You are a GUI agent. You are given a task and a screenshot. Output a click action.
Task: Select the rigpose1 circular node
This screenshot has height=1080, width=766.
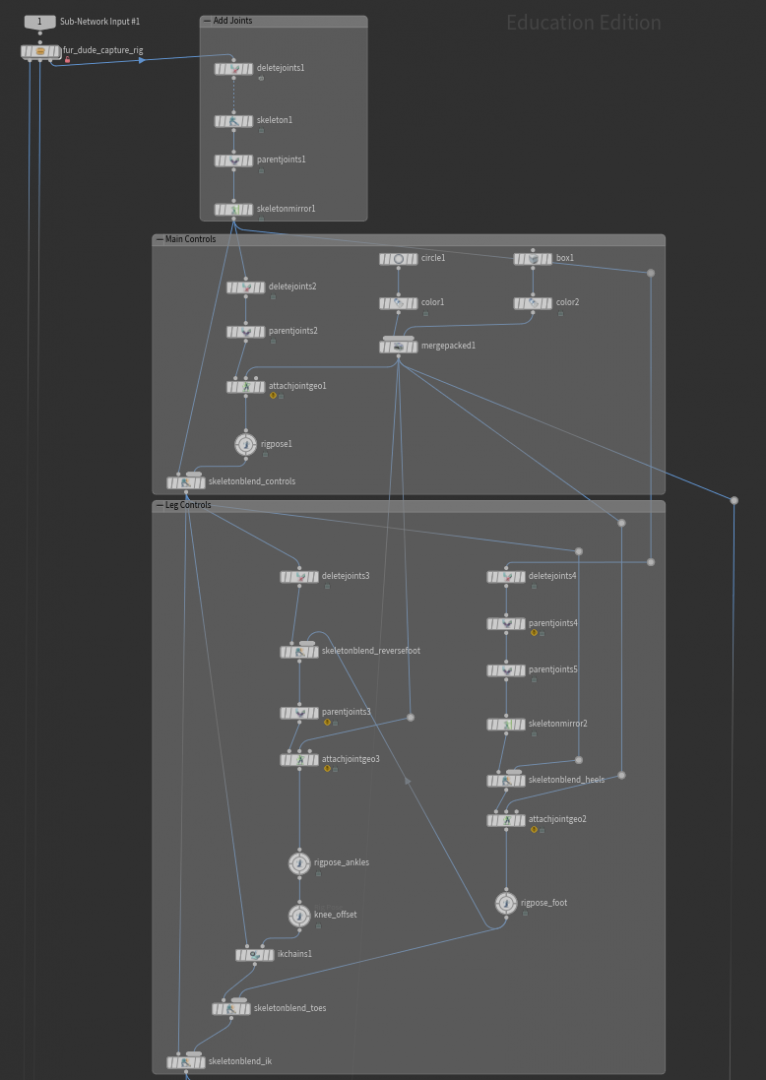(x=245, y=445)
